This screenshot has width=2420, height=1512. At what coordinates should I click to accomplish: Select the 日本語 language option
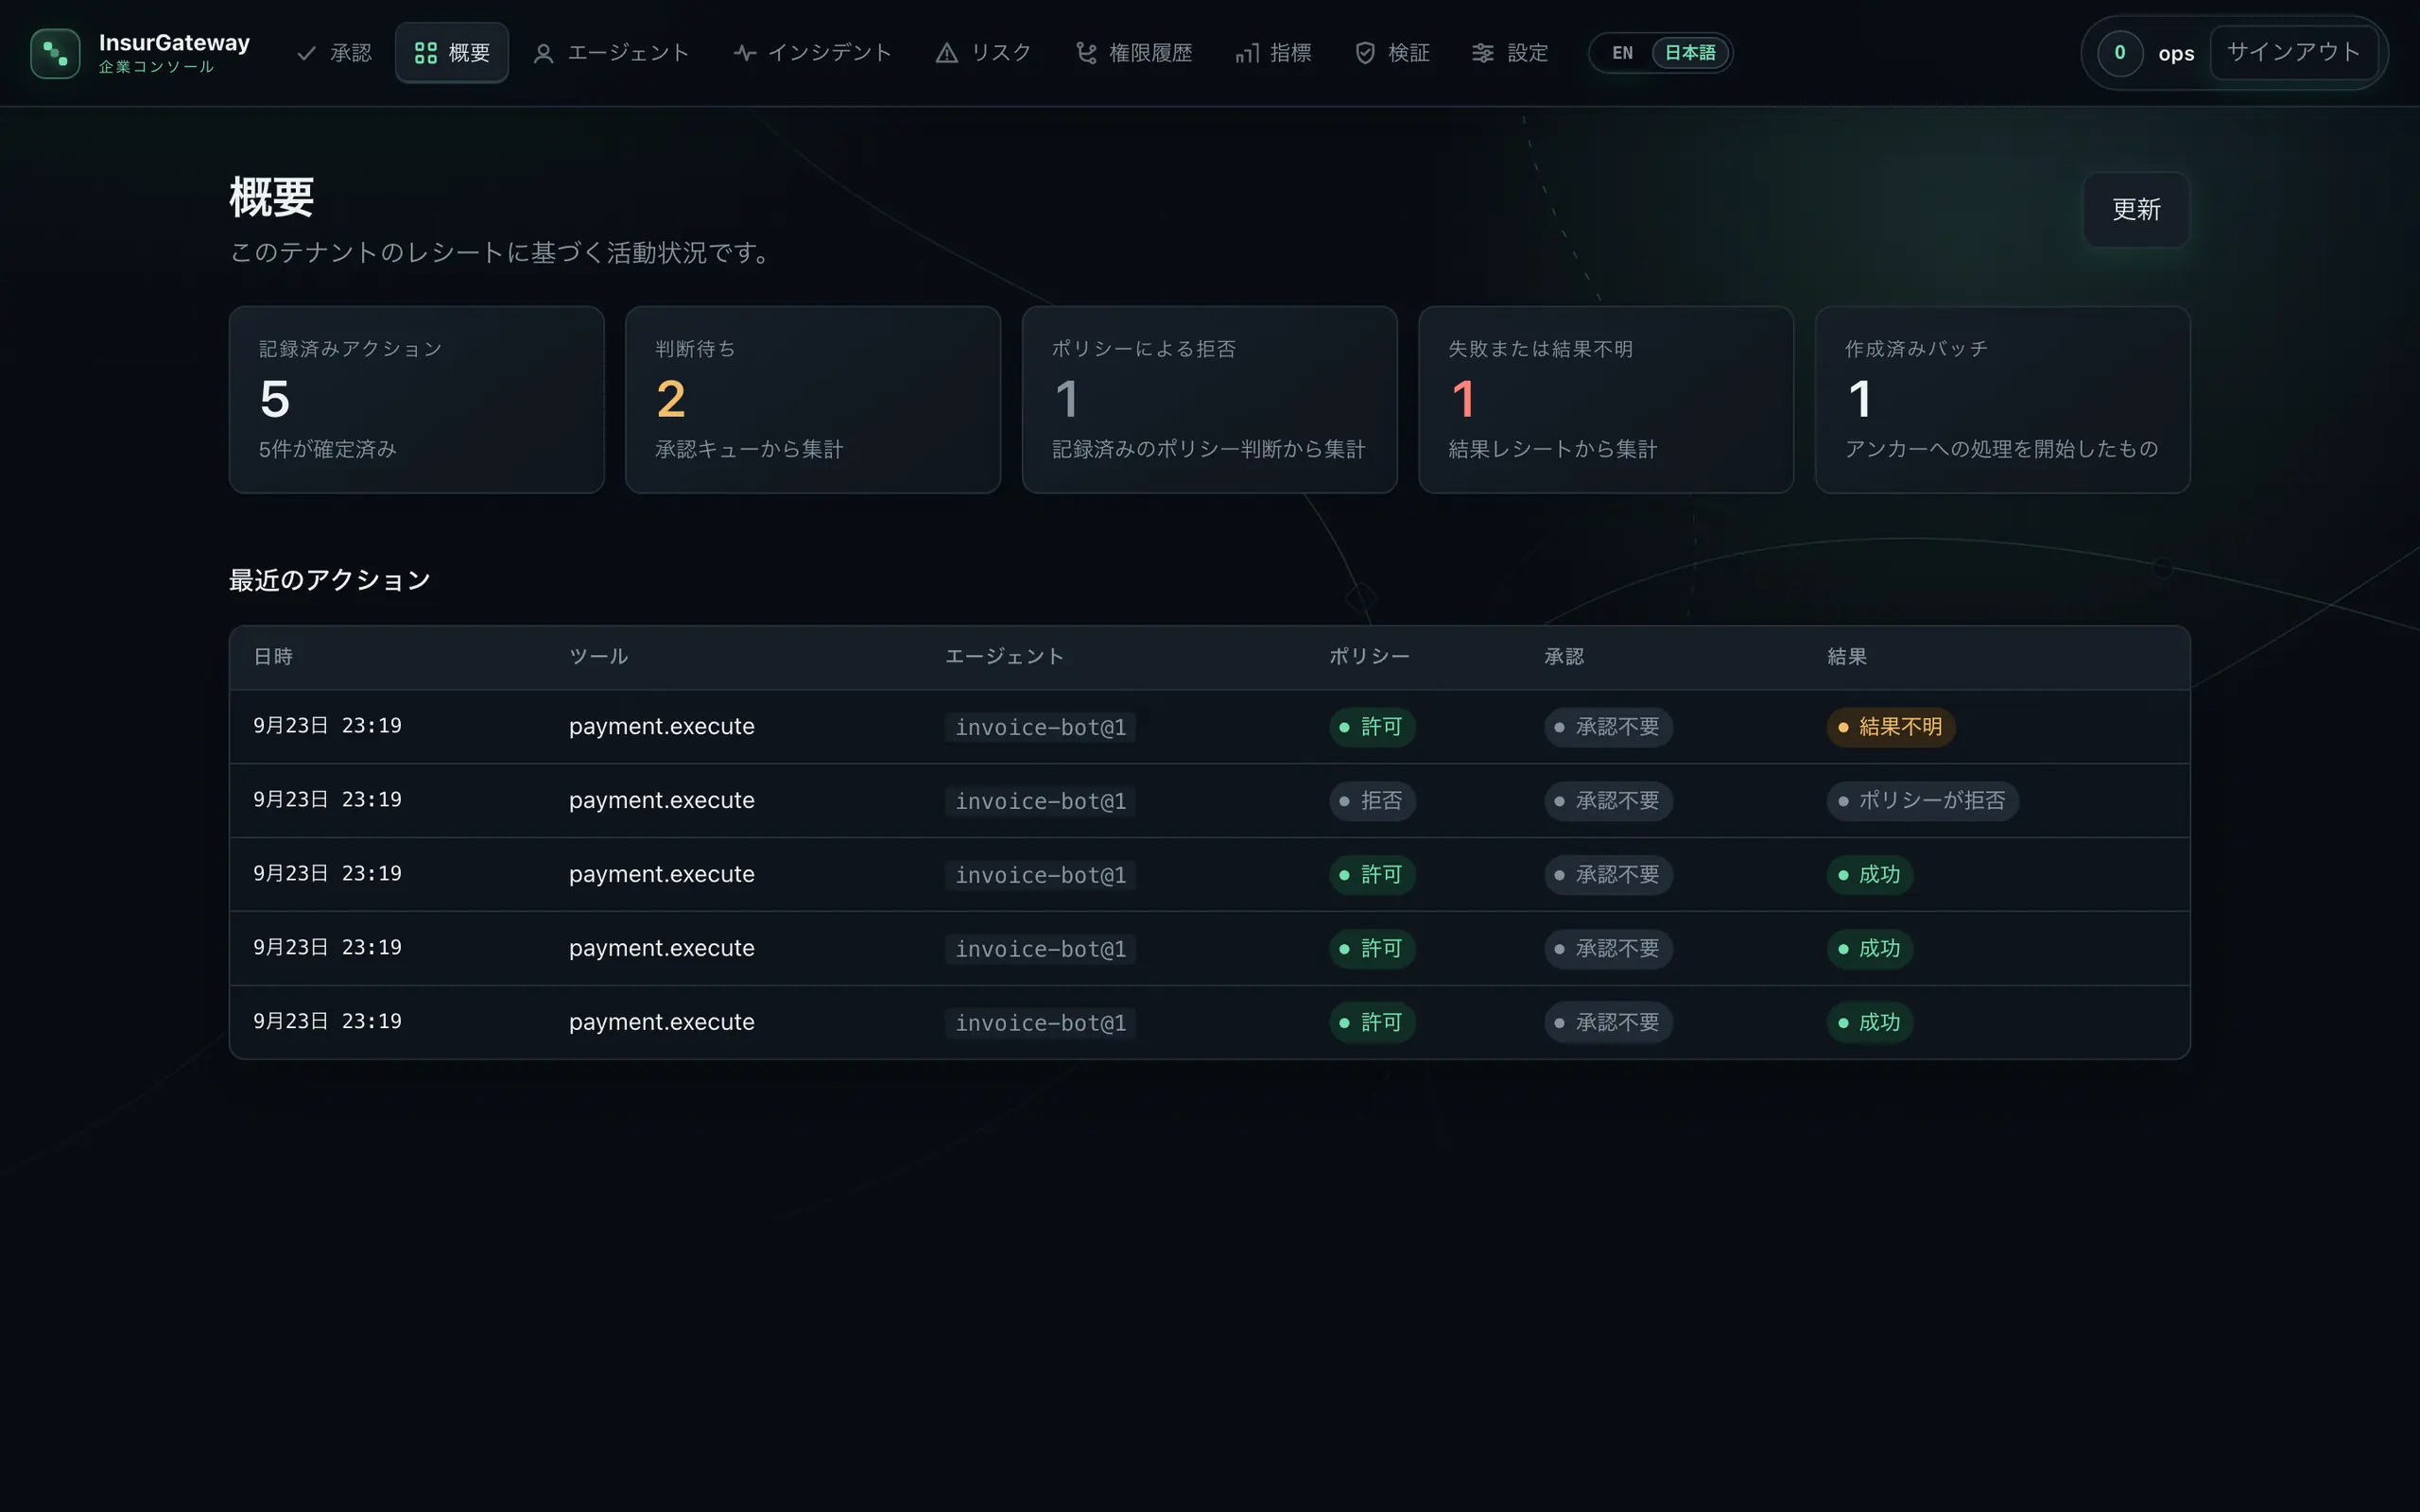point(1690,53)
